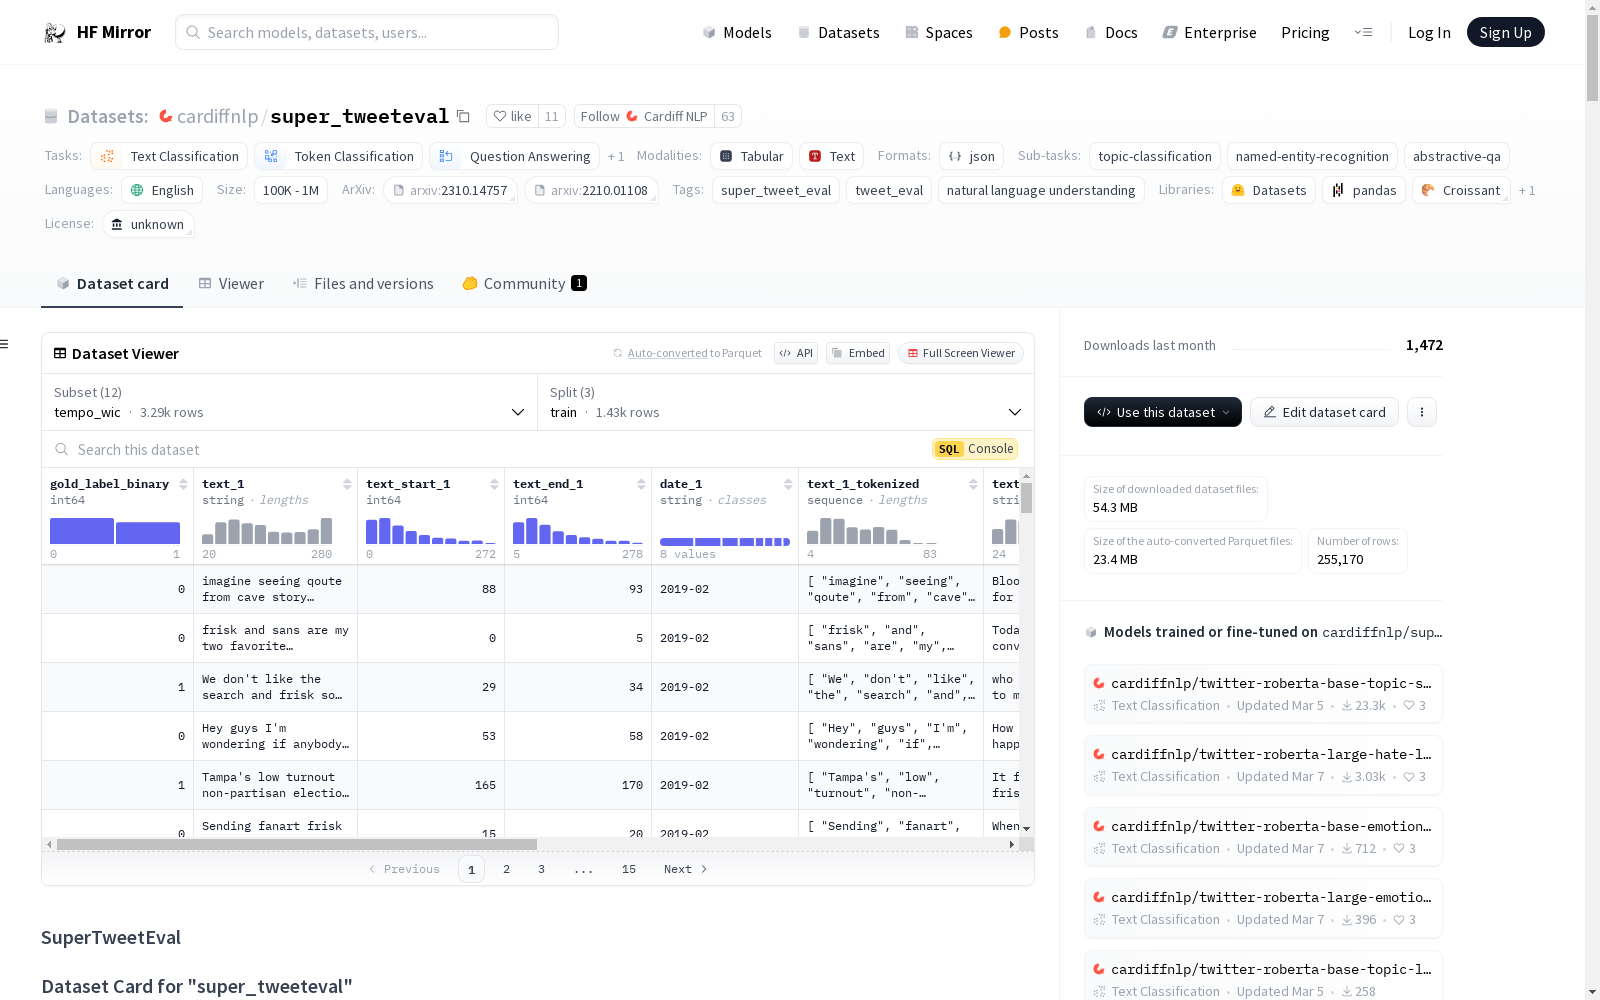
Task: Open the Datasets library tag
Action: 1269,190
